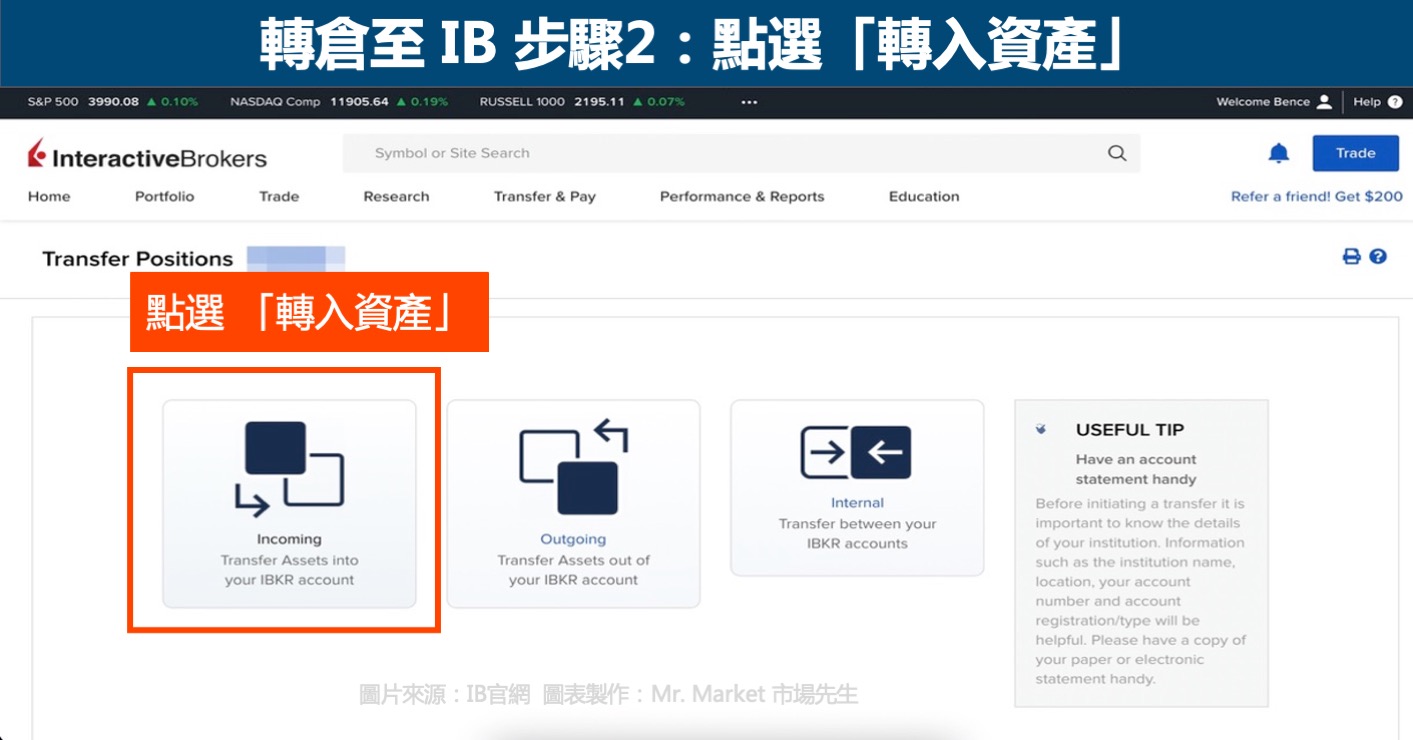Click the Welcome Bence text
This screenshot has width=1413, height=740.
(1263, 102)
